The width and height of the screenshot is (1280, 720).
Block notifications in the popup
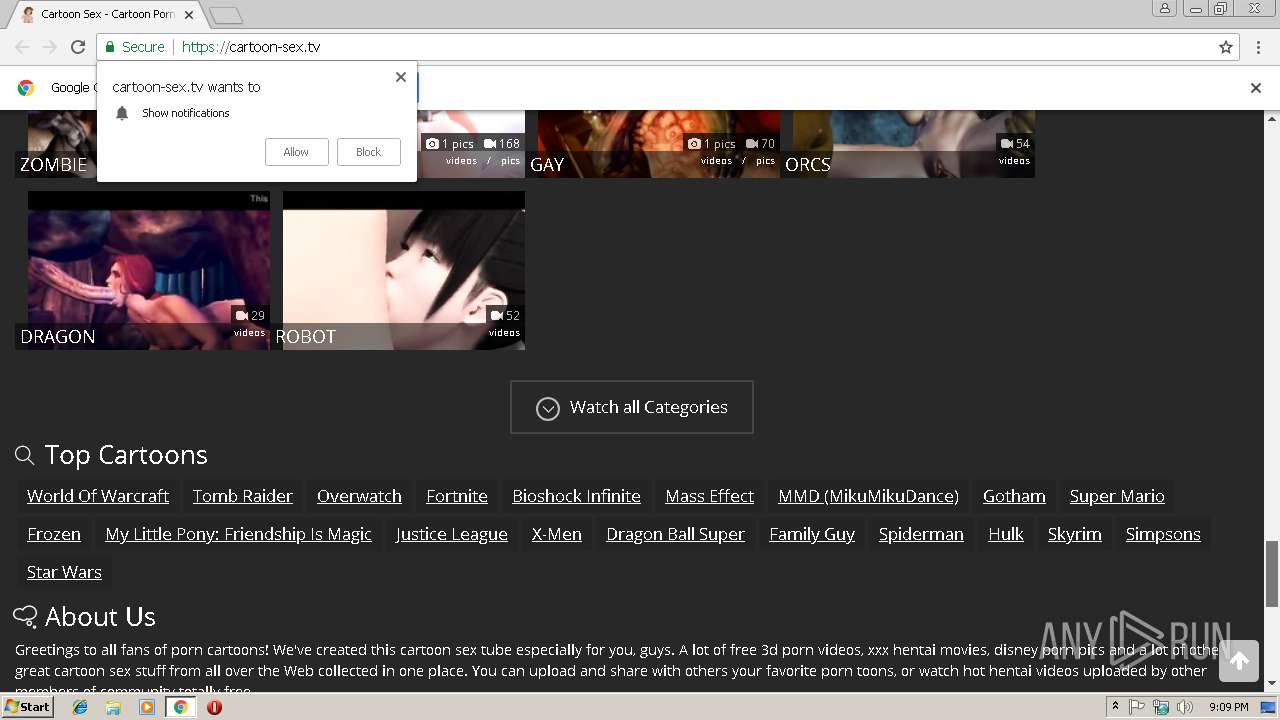pyautogui.click(x=368, y=152)
